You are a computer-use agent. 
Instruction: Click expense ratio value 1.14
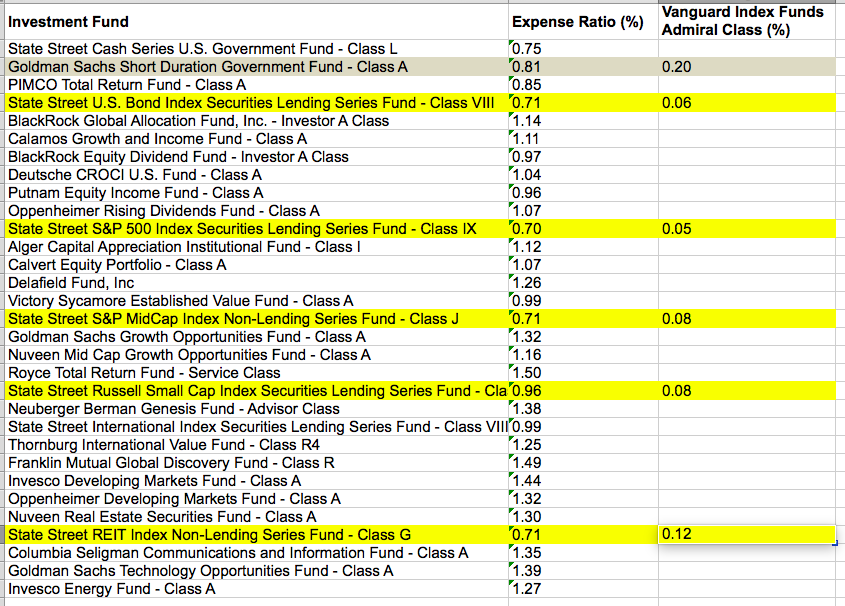583,121
